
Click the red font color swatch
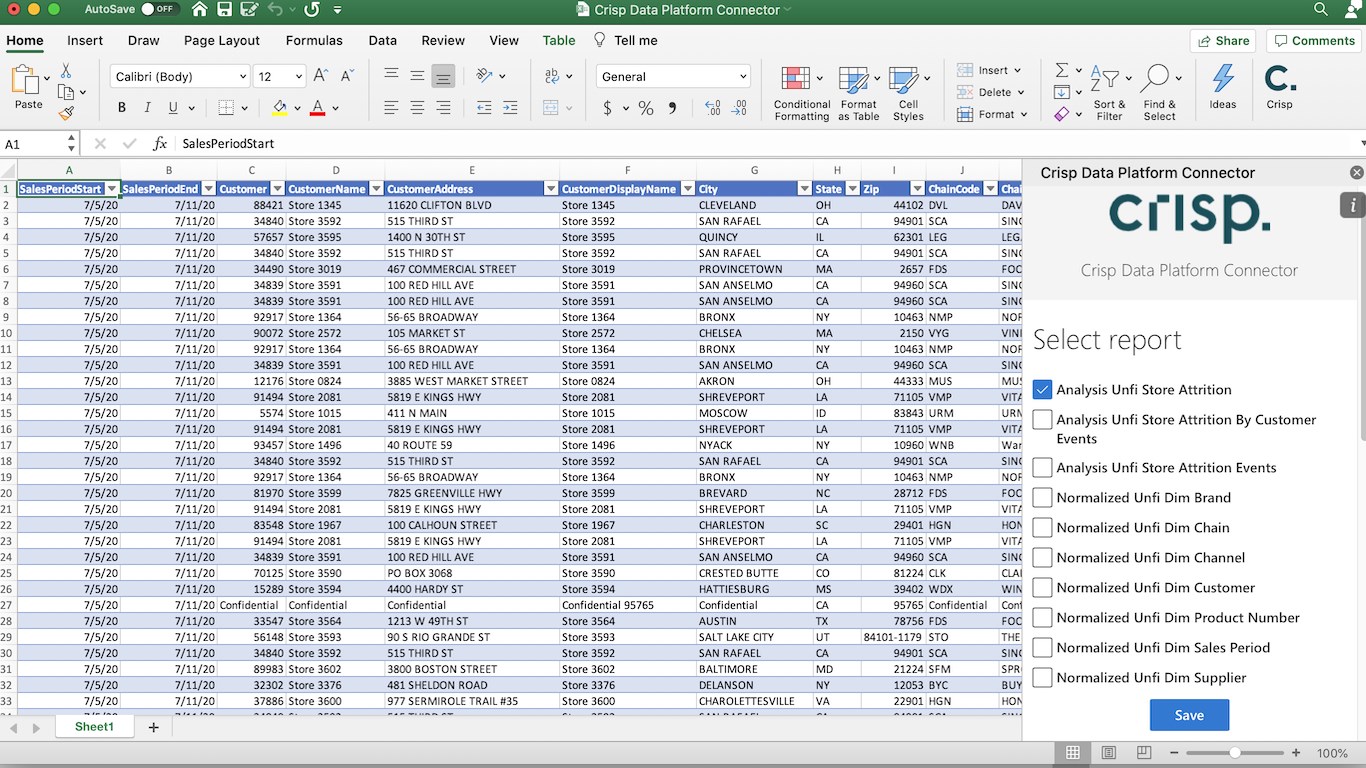tap(317, 108)
